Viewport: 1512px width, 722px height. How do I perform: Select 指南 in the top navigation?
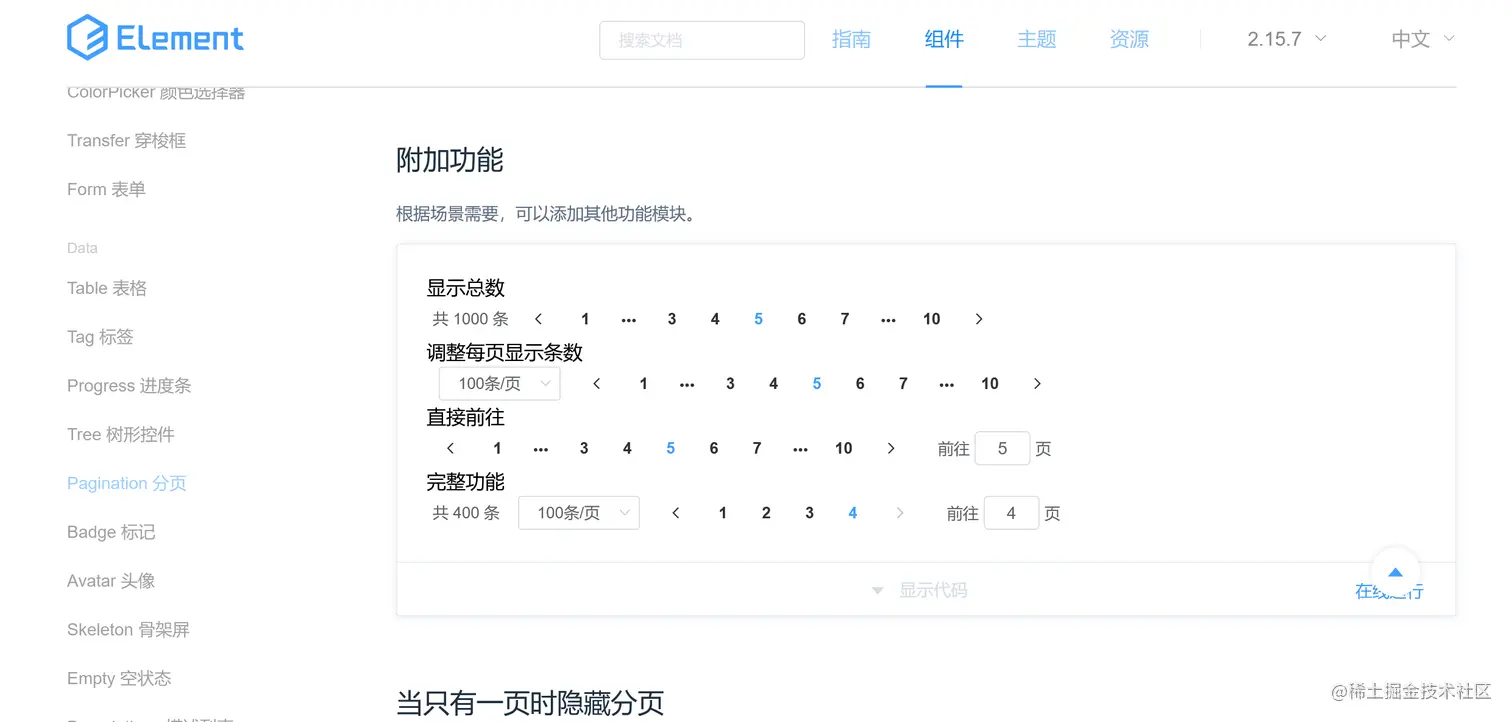tap(851, 39)
